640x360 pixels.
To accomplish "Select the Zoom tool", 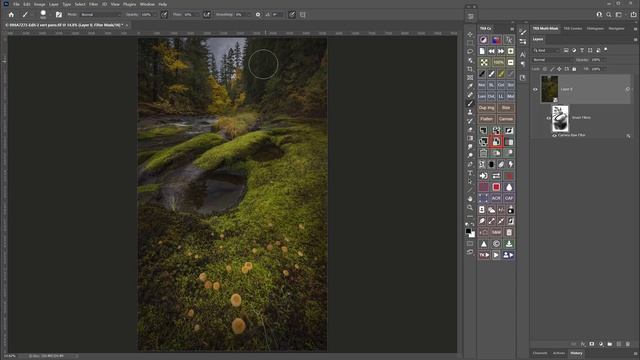I will coord(470,207).
